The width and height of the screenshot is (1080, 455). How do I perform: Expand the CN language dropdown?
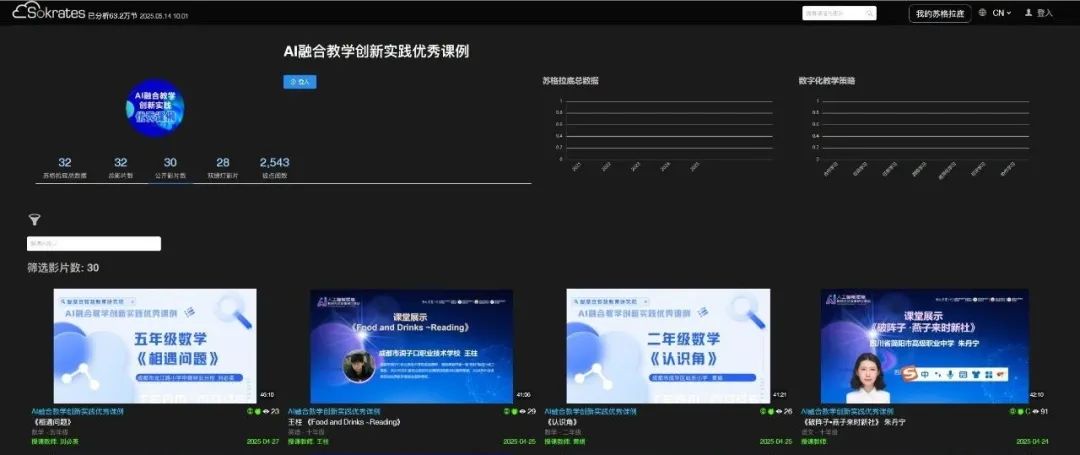coord(1002,13)
